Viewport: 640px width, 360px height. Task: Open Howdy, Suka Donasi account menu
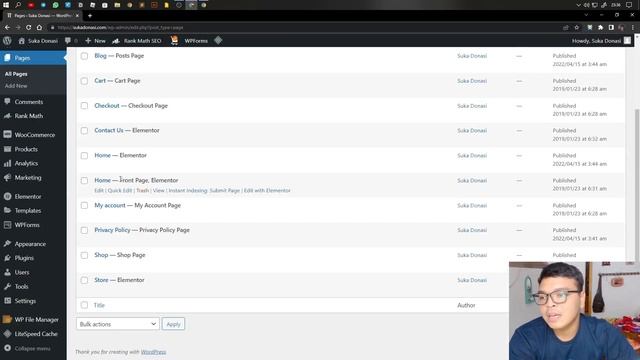[601, 41]
